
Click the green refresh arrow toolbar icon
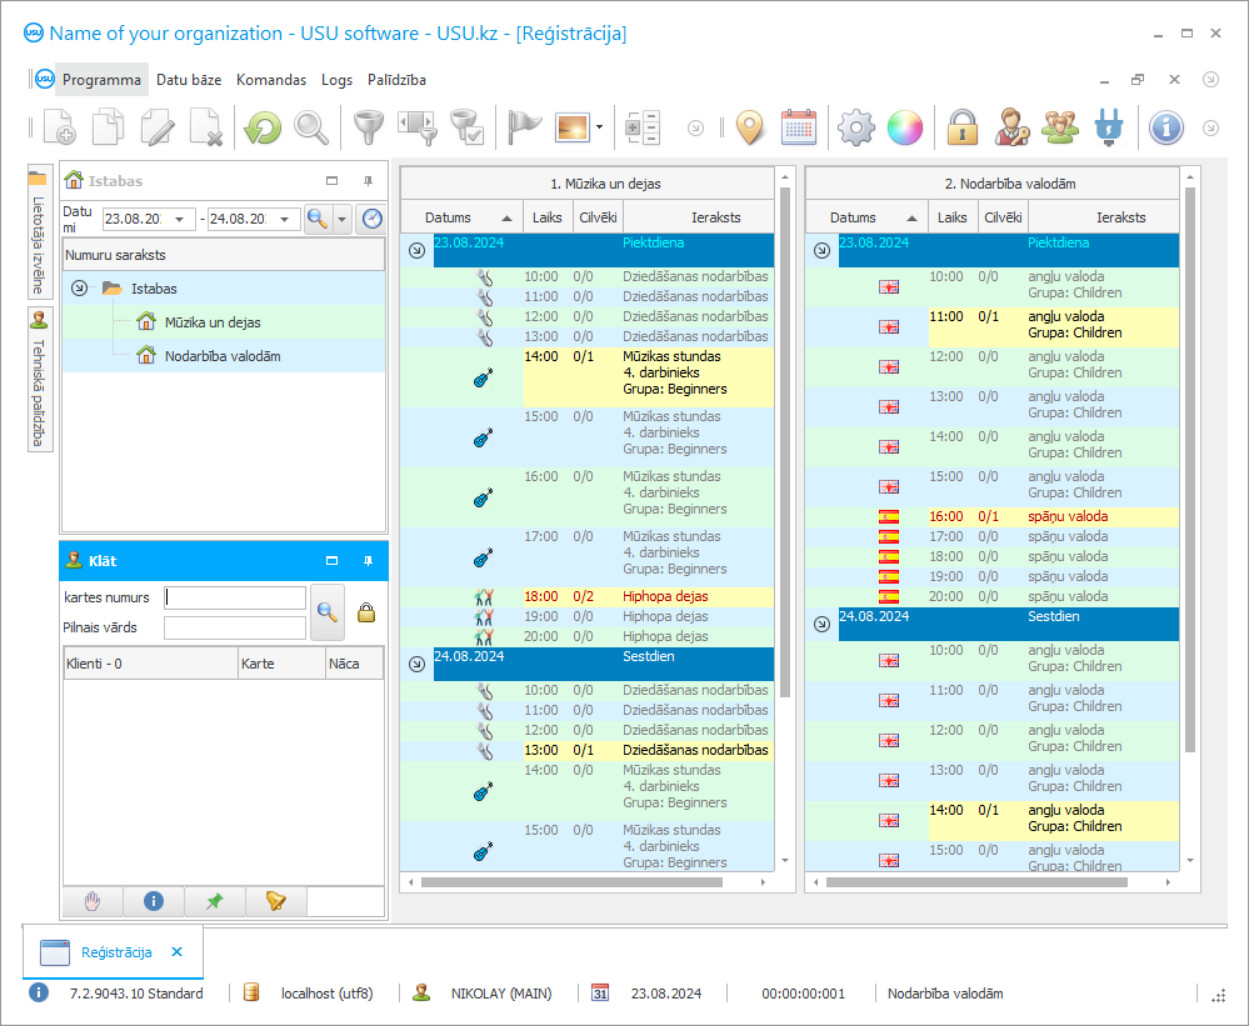coord(263,128)
